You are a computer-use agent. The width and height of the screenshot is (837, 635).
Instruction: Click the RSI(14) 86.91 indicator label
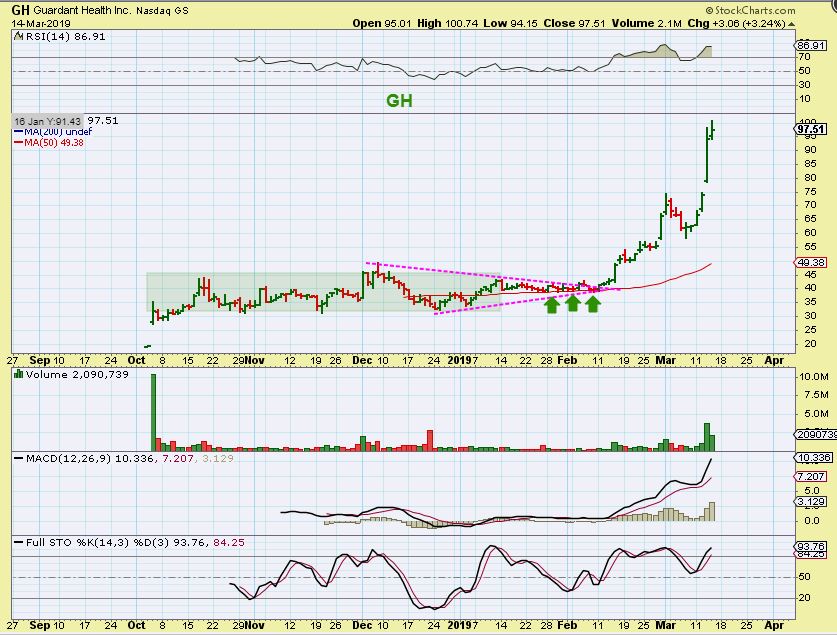pos(65,36)
